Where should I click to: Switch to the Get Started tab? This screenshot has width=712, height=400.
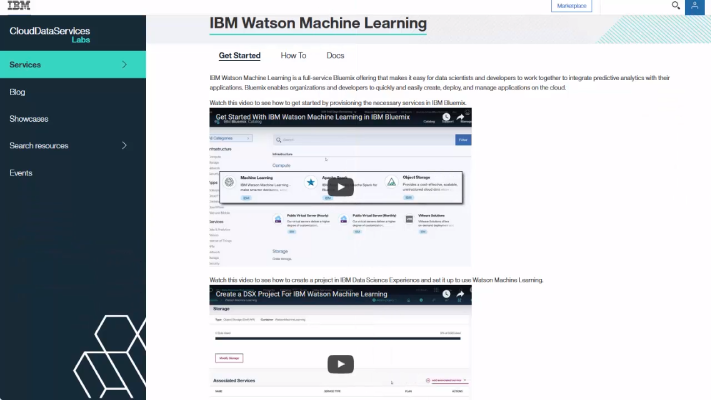coord(239,55)
